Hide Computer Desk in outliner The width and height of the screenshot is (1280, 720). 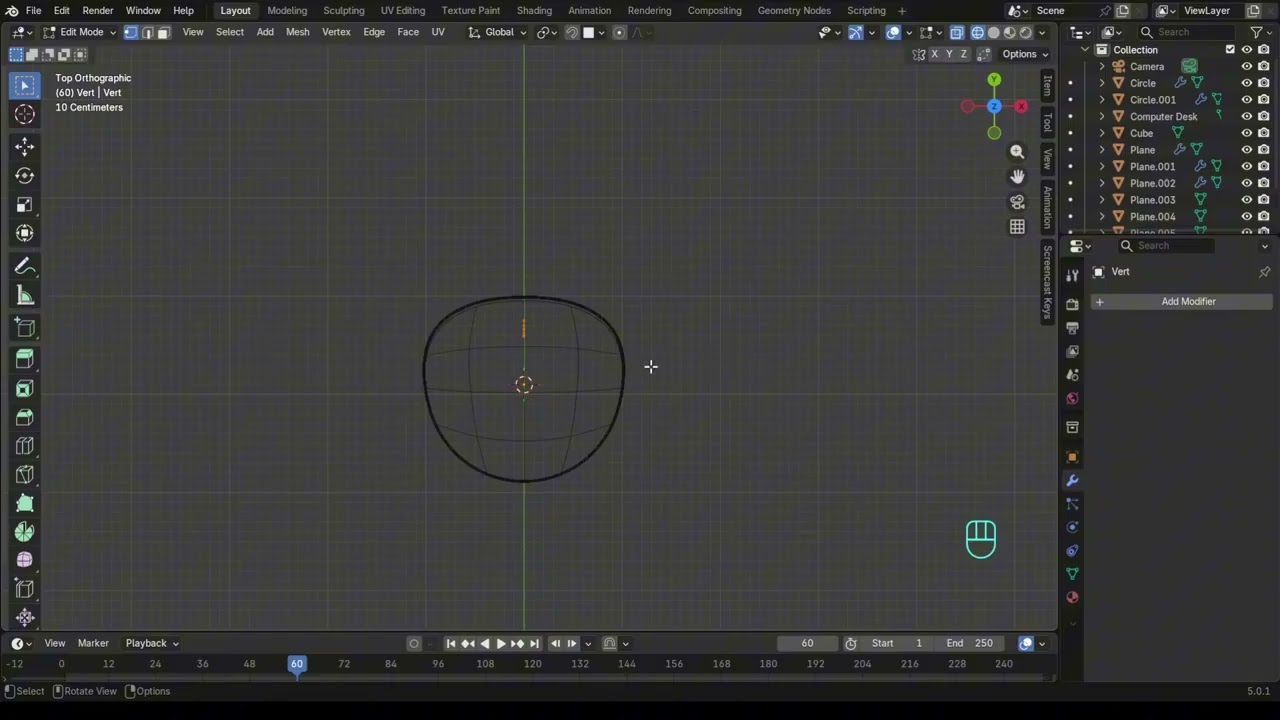1247,117
